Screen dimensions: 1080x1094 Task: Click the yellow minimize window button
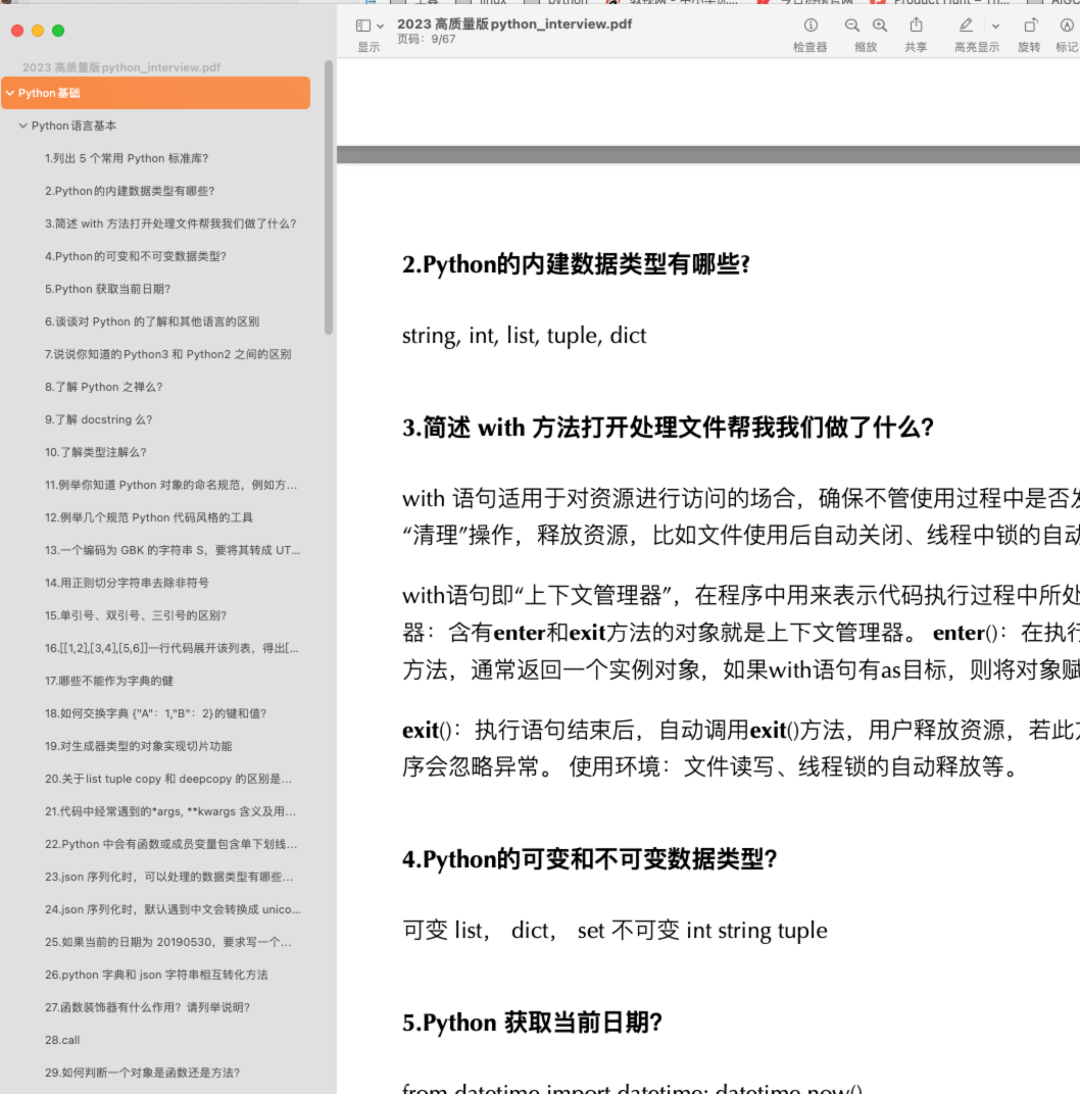tap(38, 31)
